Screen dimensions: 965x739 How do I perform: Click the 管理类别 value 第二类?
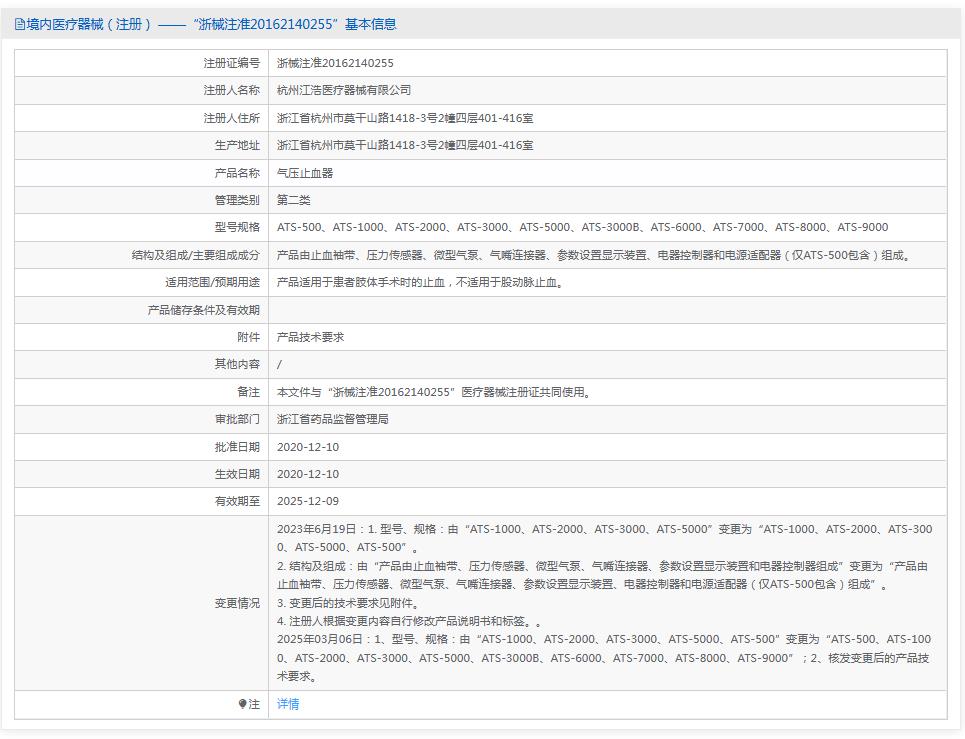click(x=292, y=199)
